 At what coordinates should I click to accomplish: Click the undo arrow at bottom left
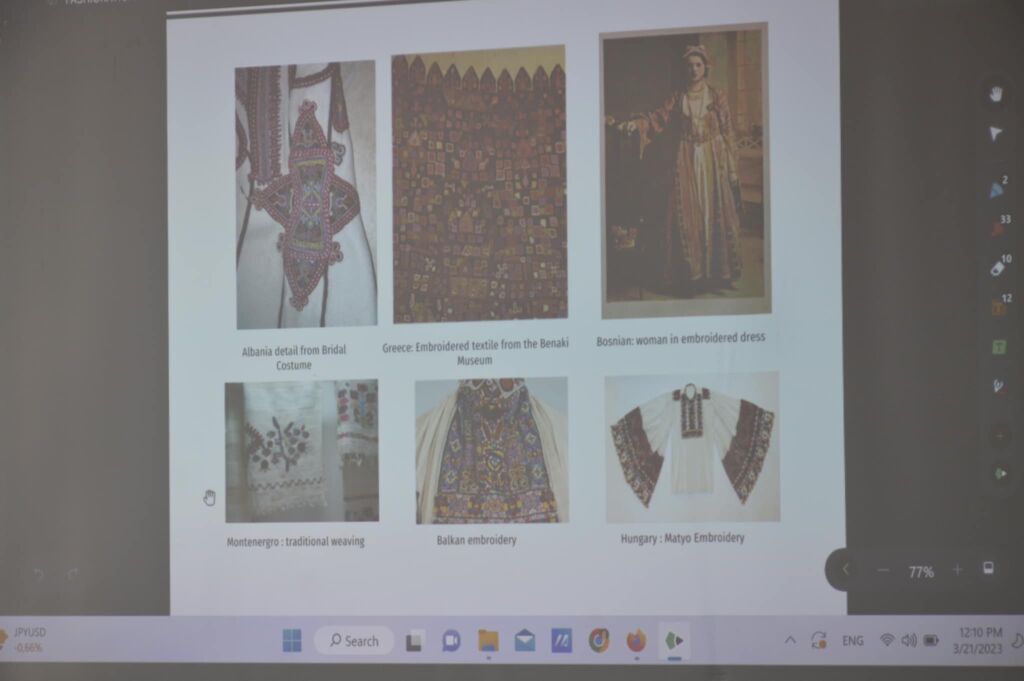coord(39,574)
